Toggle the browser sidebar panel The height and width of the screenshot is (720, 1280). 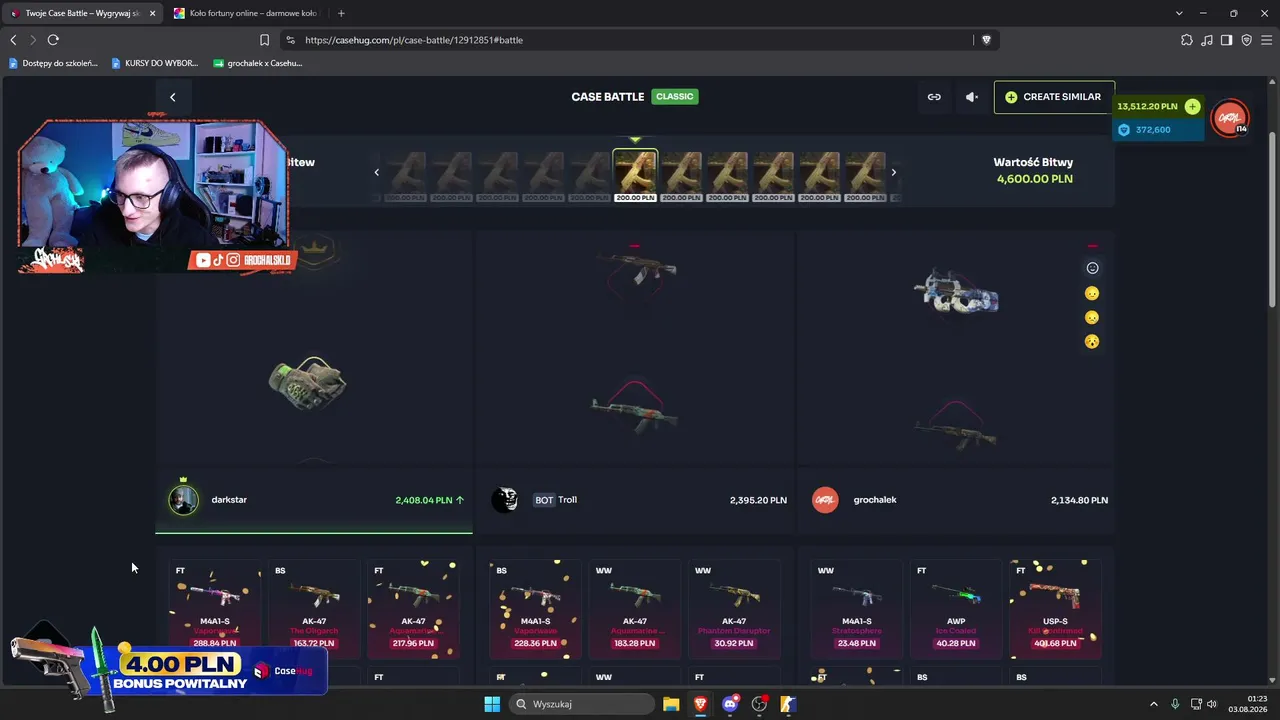(x=1226, y=40)
